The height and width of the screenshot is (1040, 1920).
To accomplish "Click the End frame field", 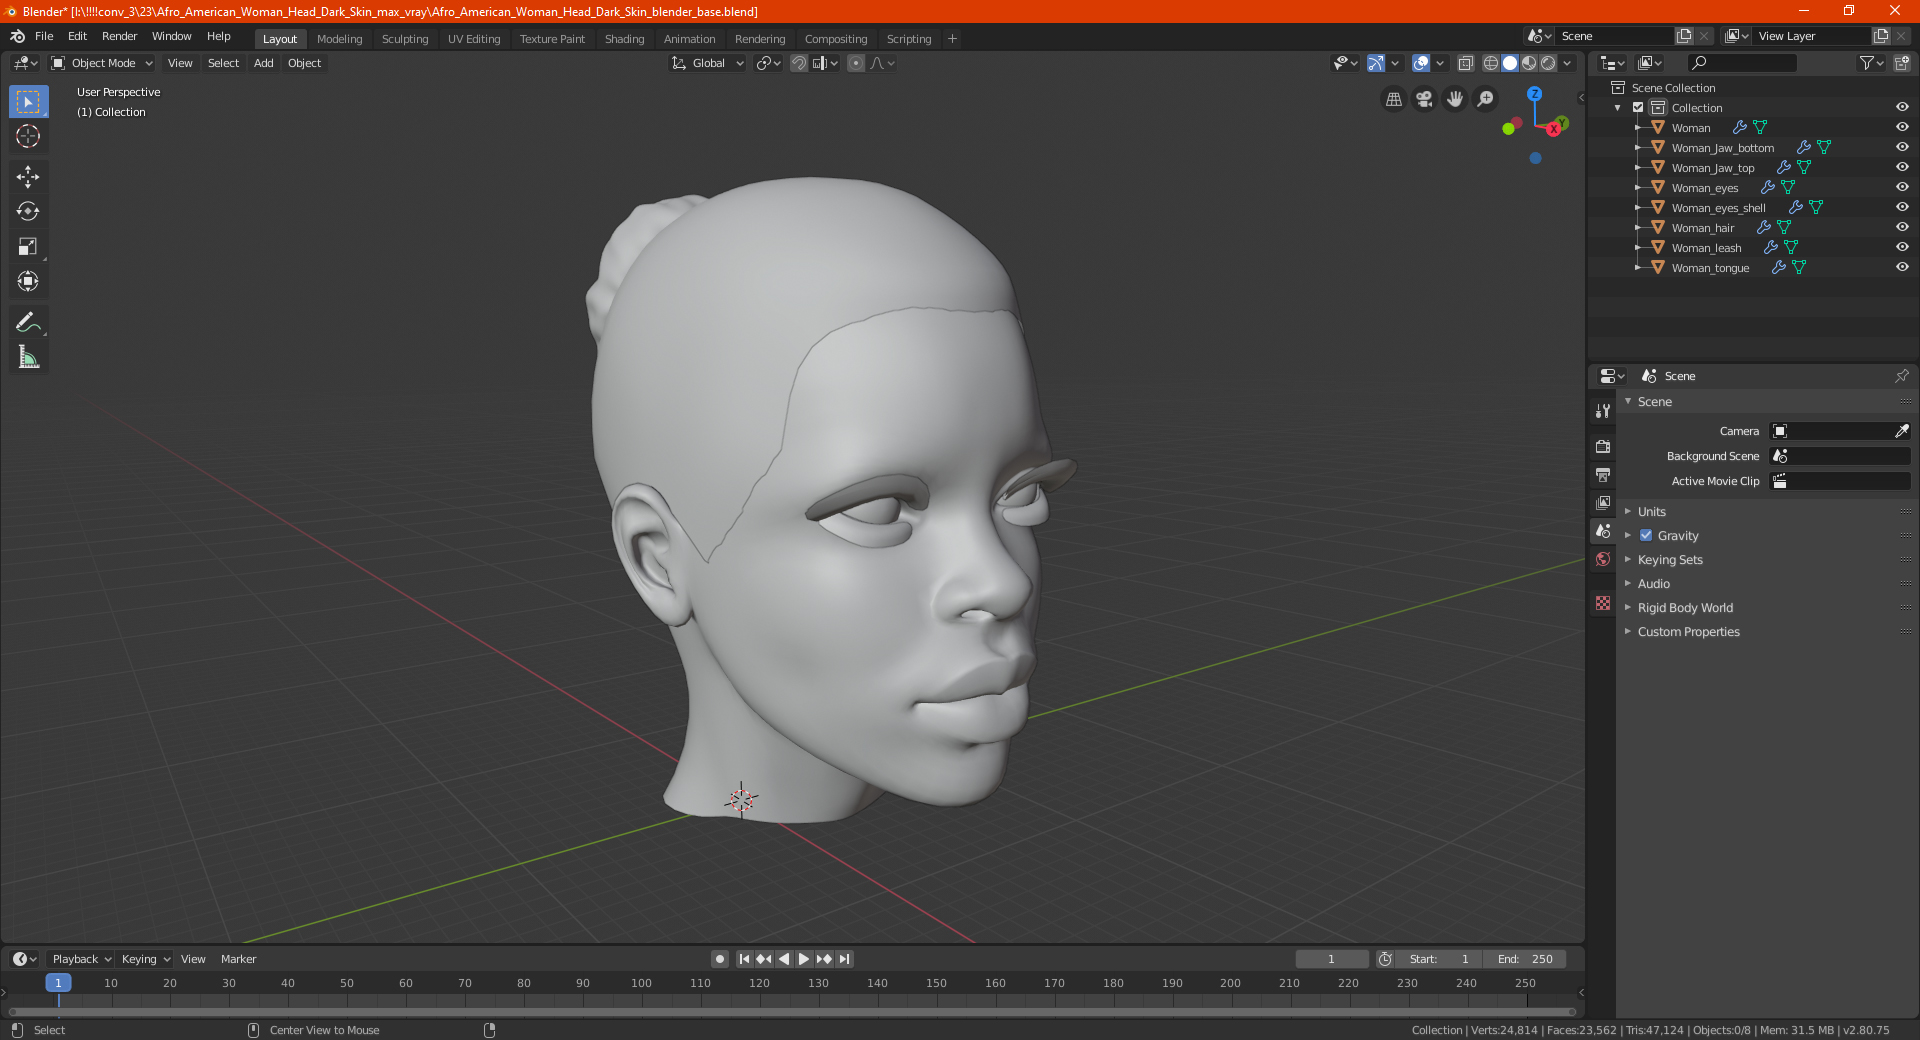I will [x=1525, y=959].
